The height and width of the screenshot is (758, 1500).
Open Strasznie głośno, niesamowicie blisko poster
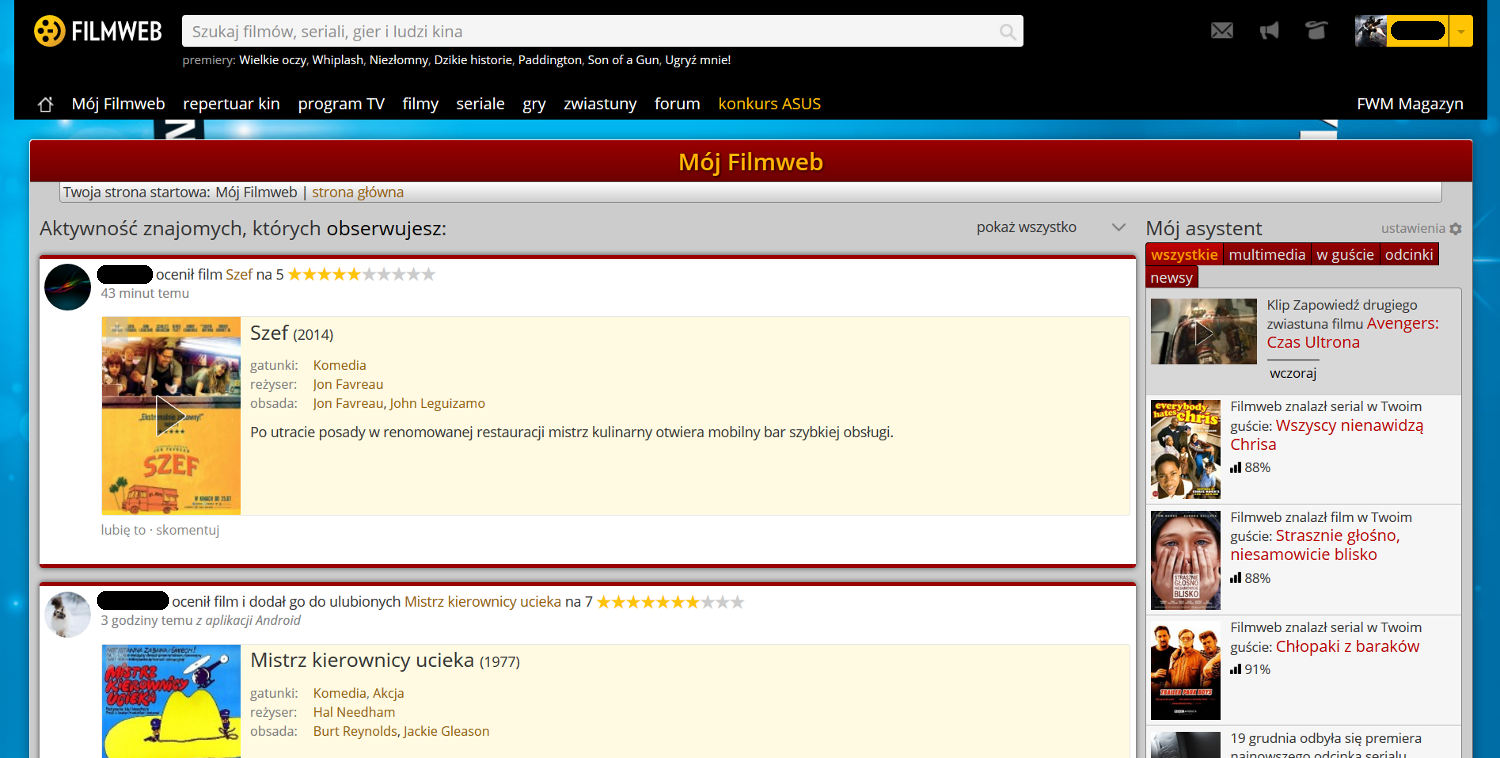1186,560
